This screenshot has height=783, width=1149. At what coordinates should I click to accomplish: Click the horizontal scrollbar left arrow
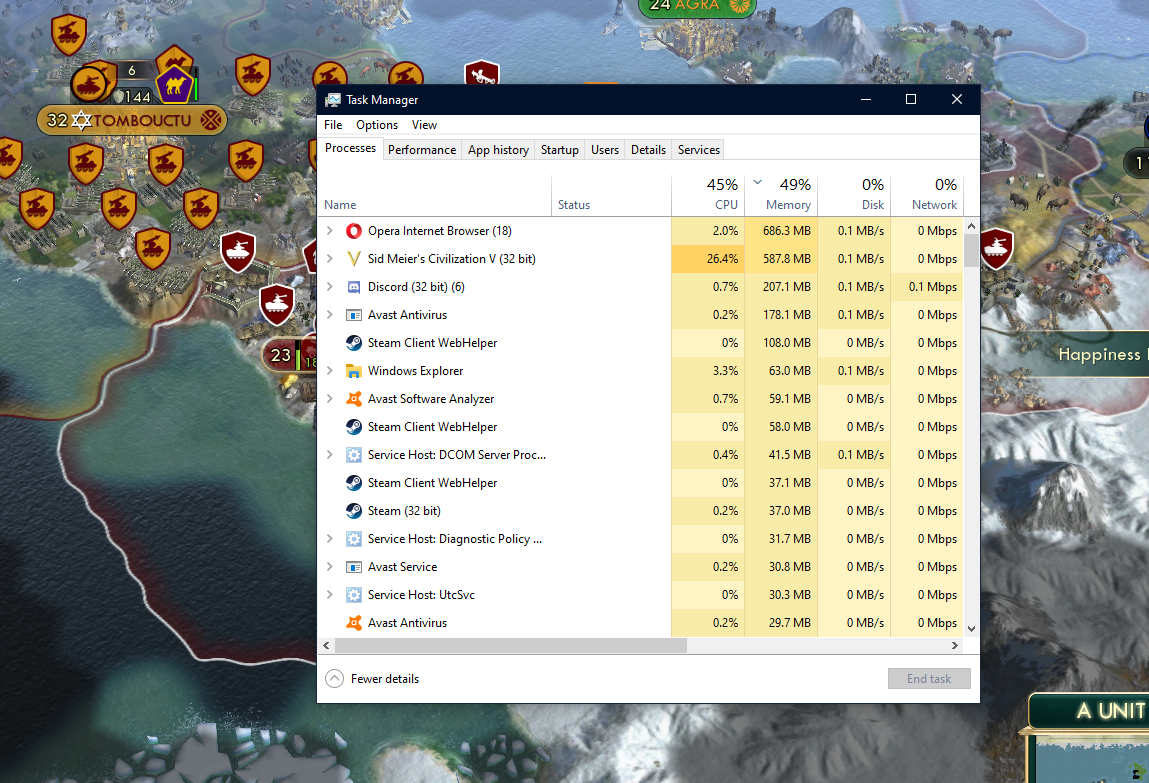(327, 646)
